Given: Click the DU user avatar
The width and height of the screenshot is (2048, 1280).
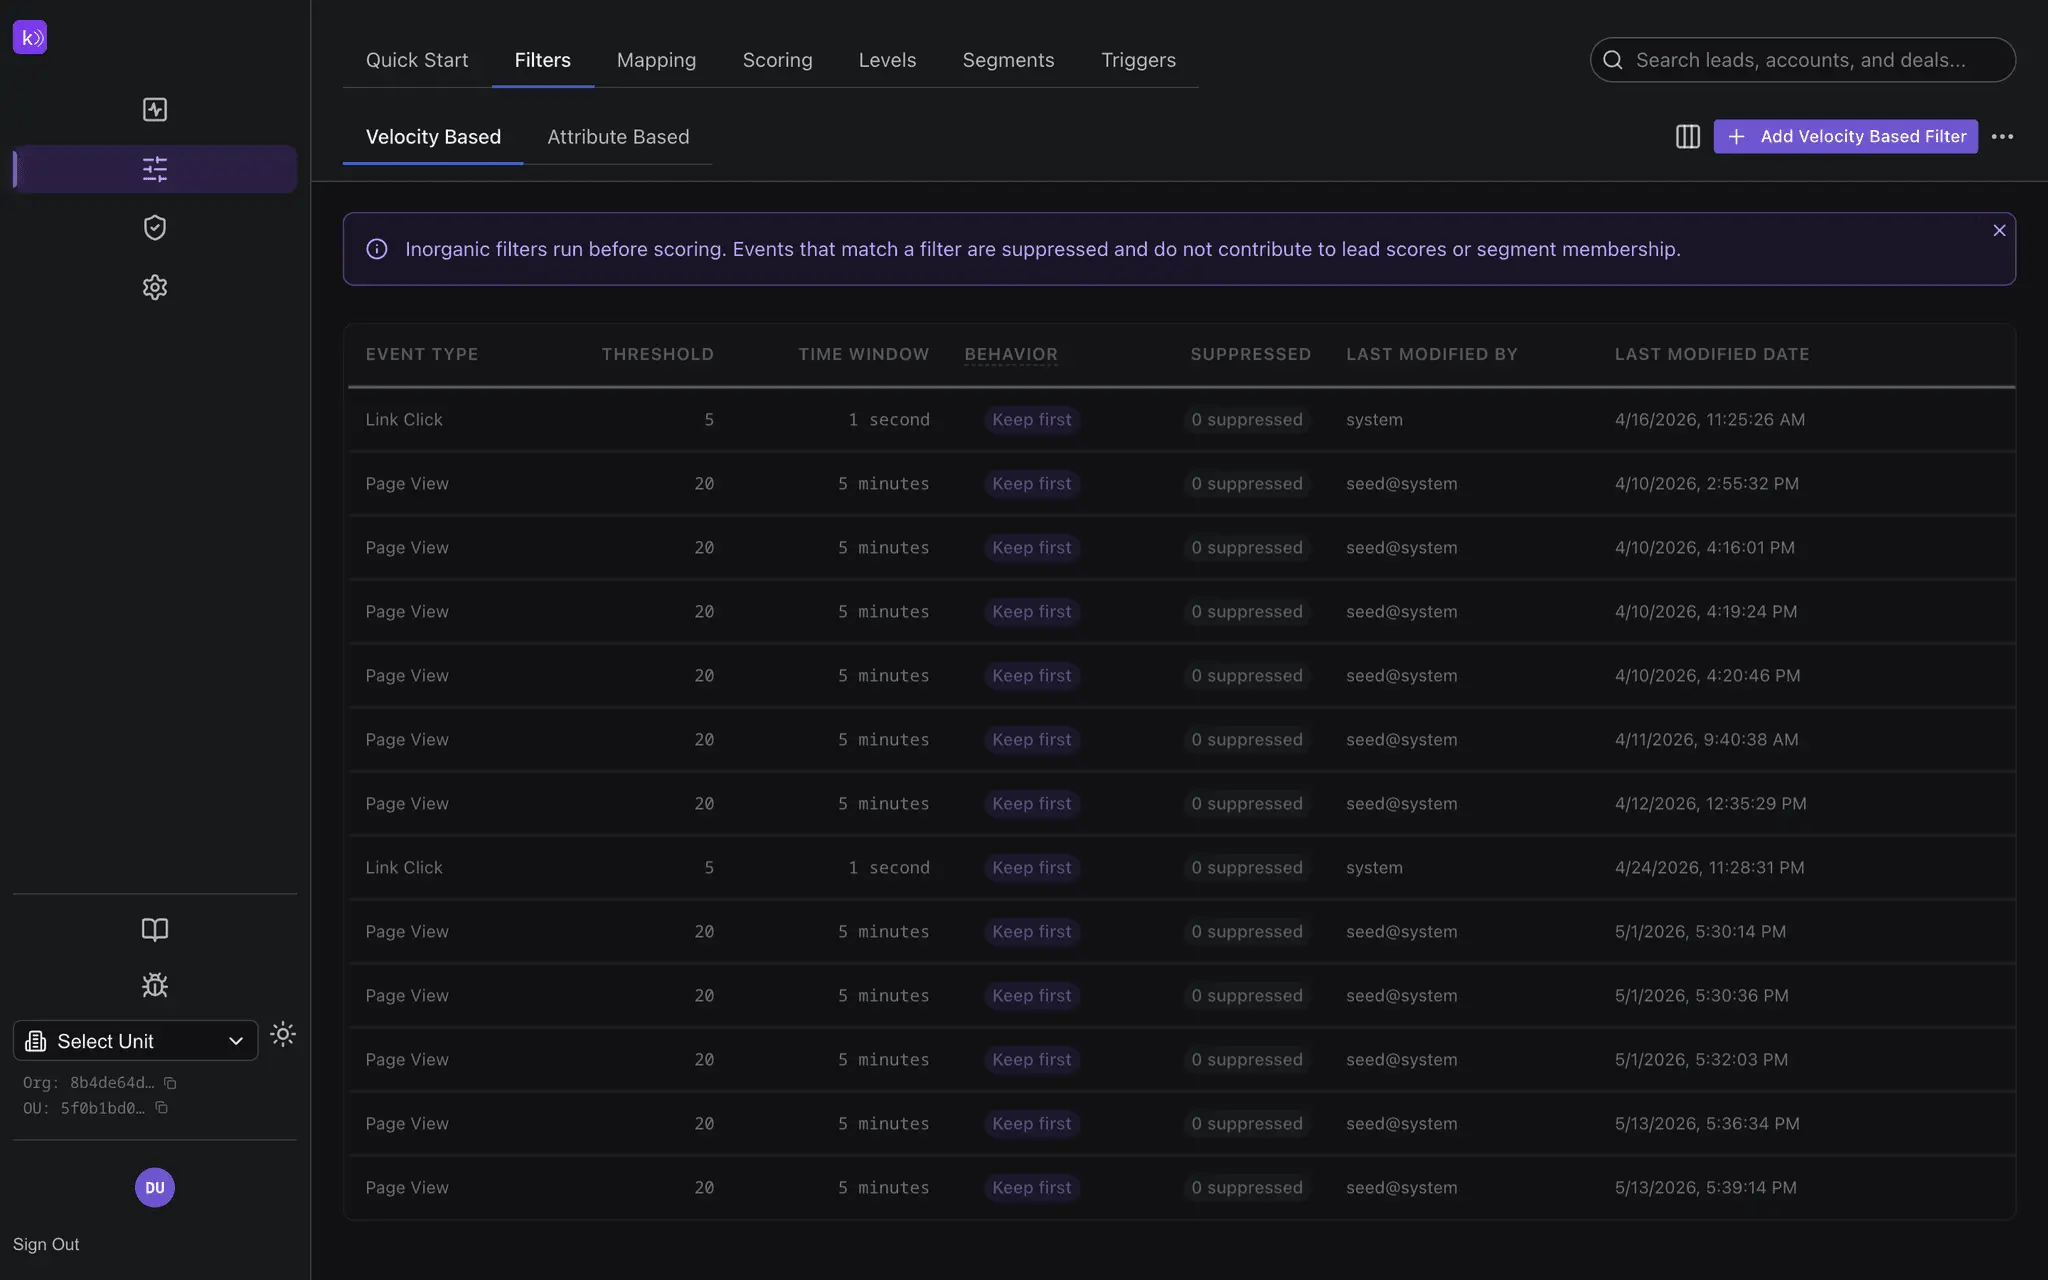Looking at the screenshot, I should [155, 1187].
